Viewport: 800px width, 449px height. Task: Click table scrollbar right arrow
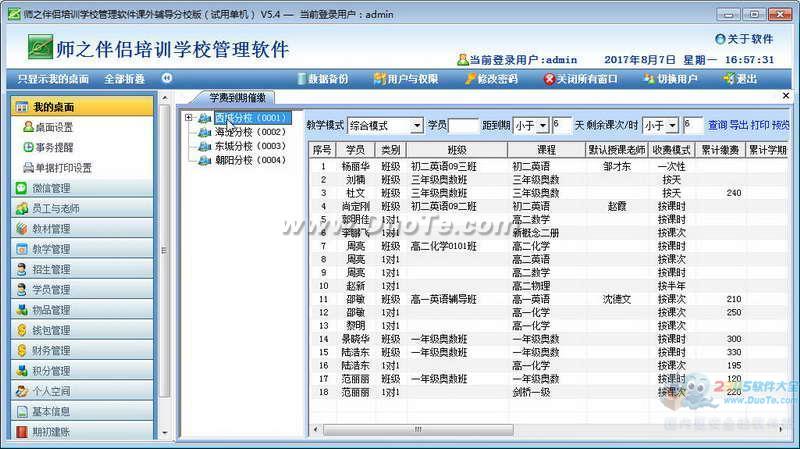coord(781,430)
